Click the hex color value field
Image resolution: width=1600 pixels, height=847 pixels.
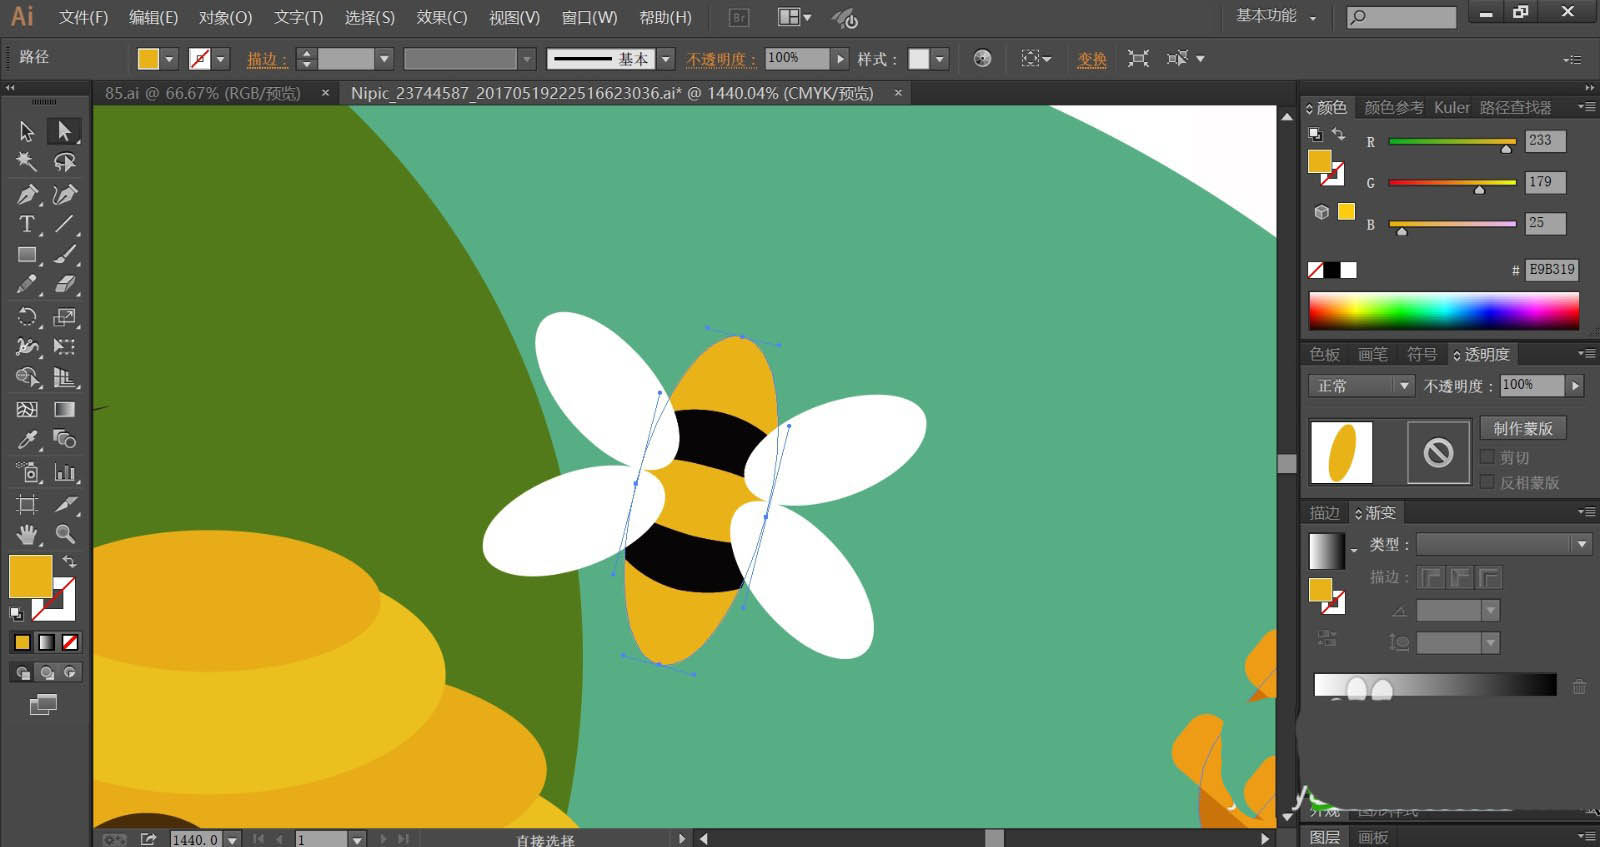click(1551, 269)
